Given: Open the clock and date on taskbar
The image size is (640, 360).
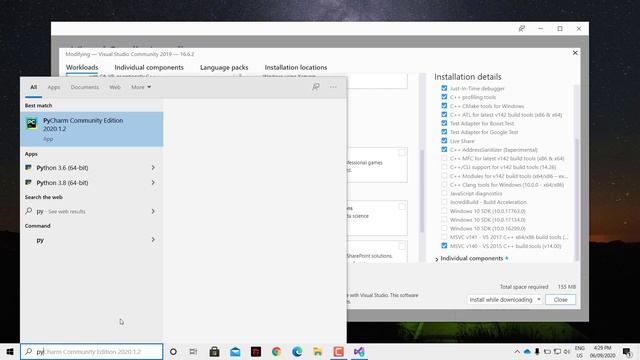Looking at the screenshot, I should coord(603,351).
